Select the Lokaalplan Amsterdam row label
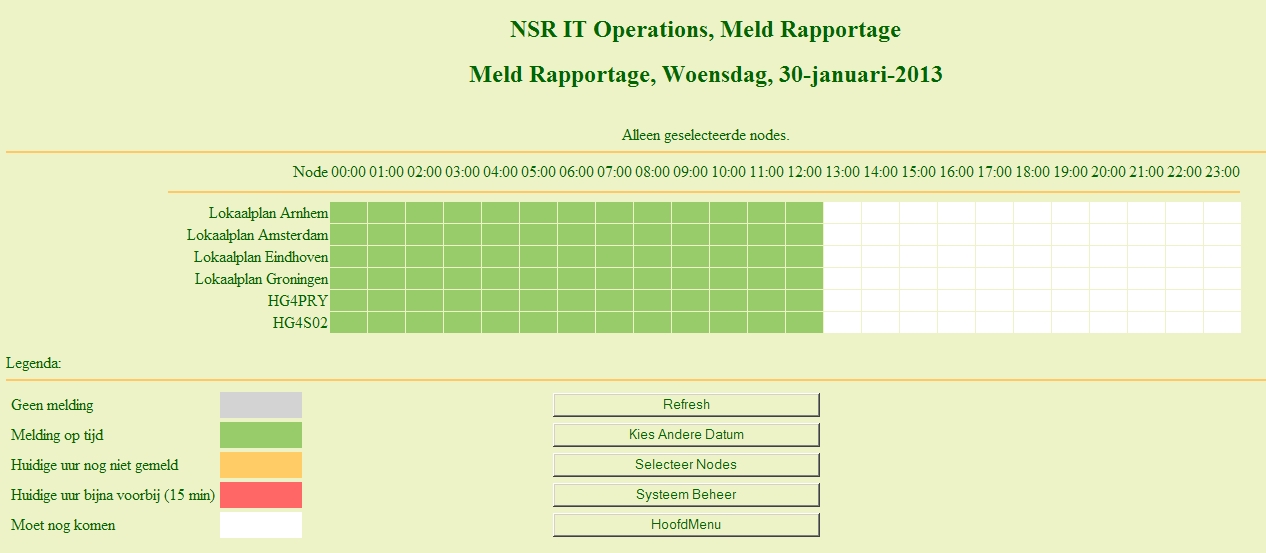 [x=257, y=235]
